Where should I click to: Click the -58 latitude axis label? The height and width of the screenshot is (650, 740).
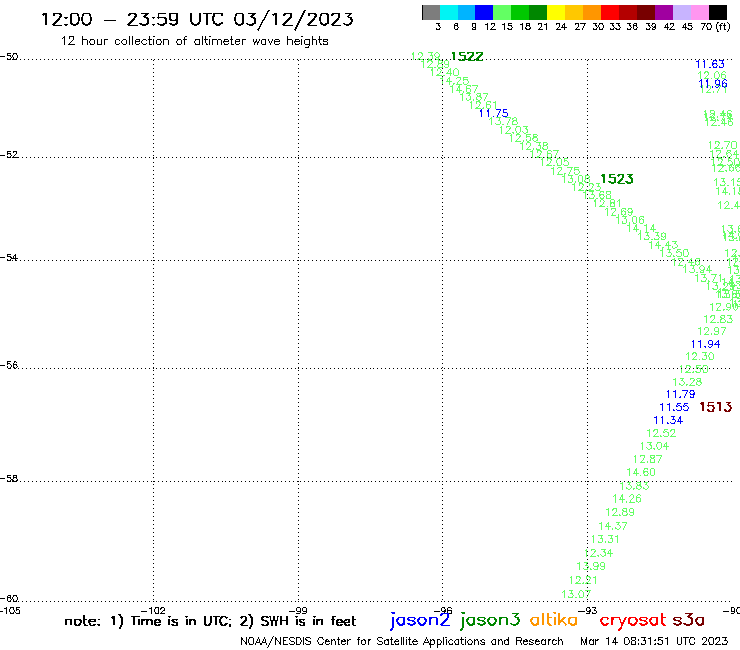[9, 479]
